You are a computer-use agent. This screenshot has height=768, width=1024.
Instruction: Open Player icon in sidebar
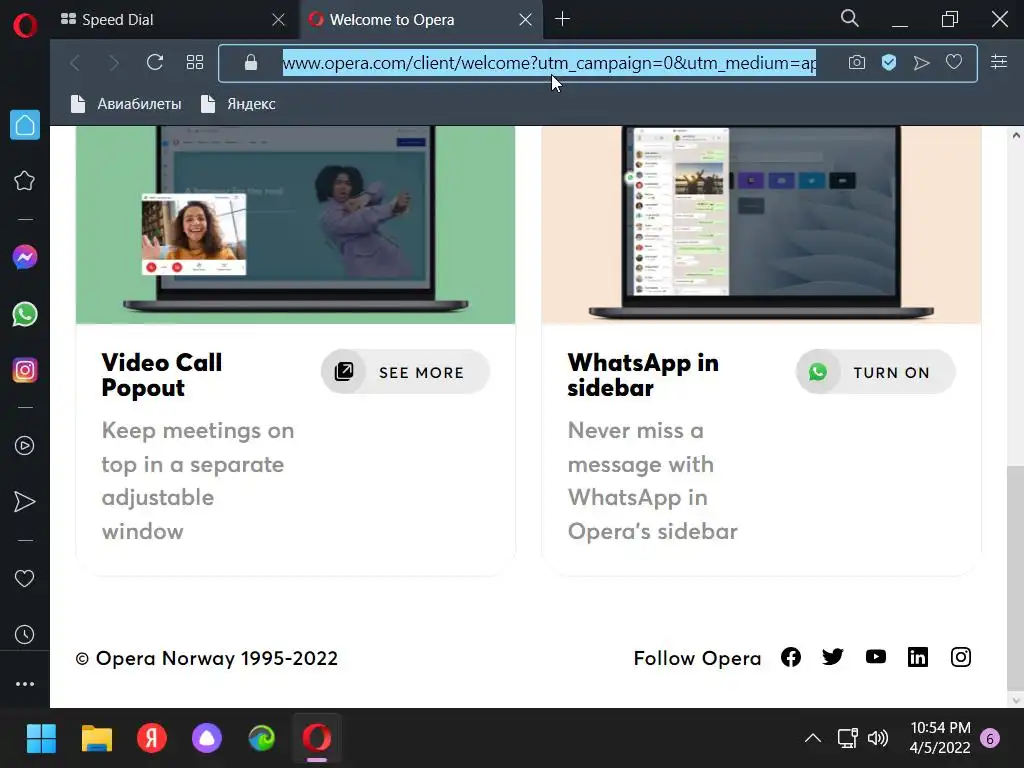click(25, 445)
